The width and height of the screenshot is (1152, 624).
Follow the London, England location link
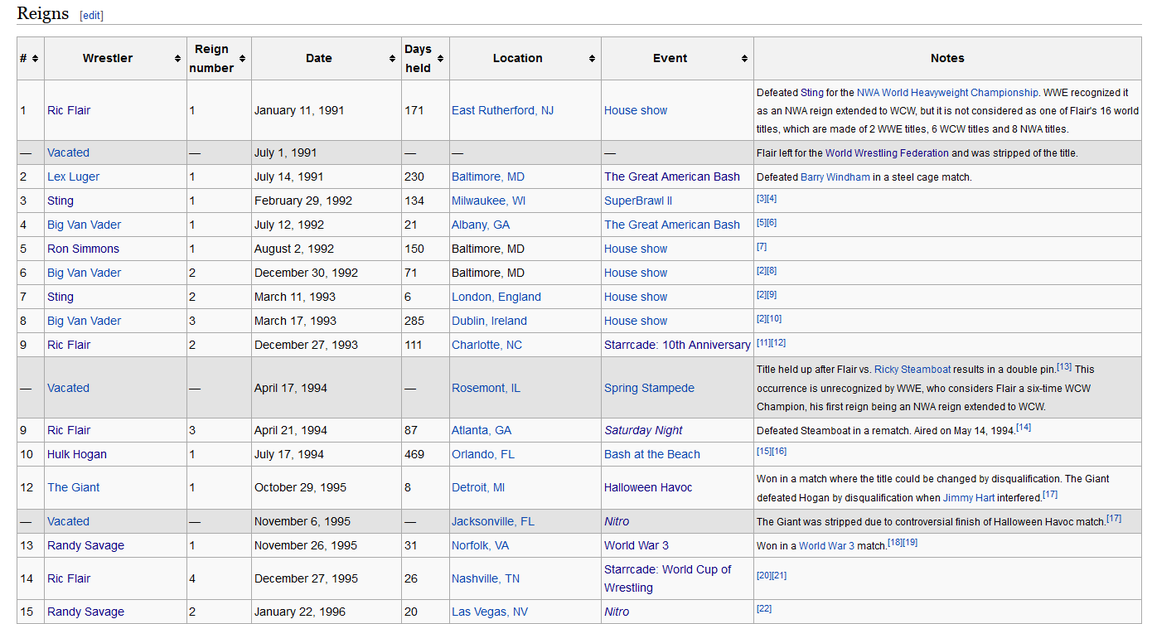[496, 297]
